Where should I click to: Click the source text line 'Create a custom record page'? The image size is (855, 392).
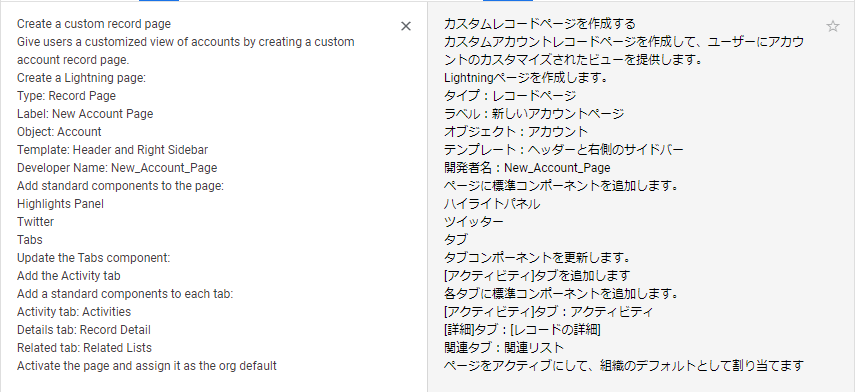(x=94, y=24)
